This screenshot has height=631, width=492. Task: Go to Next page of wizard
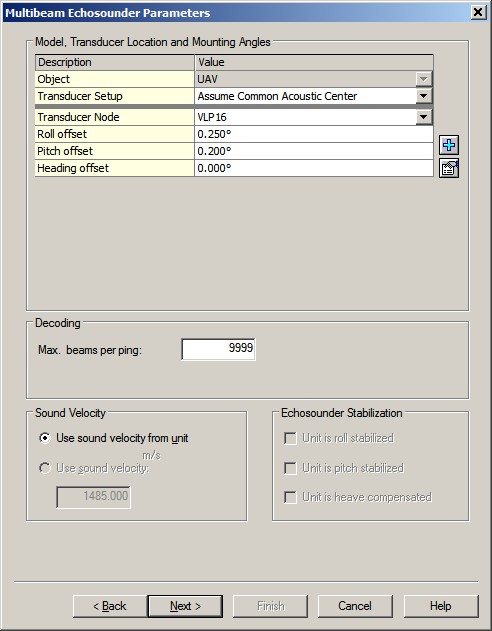click(x=185, y=606)
